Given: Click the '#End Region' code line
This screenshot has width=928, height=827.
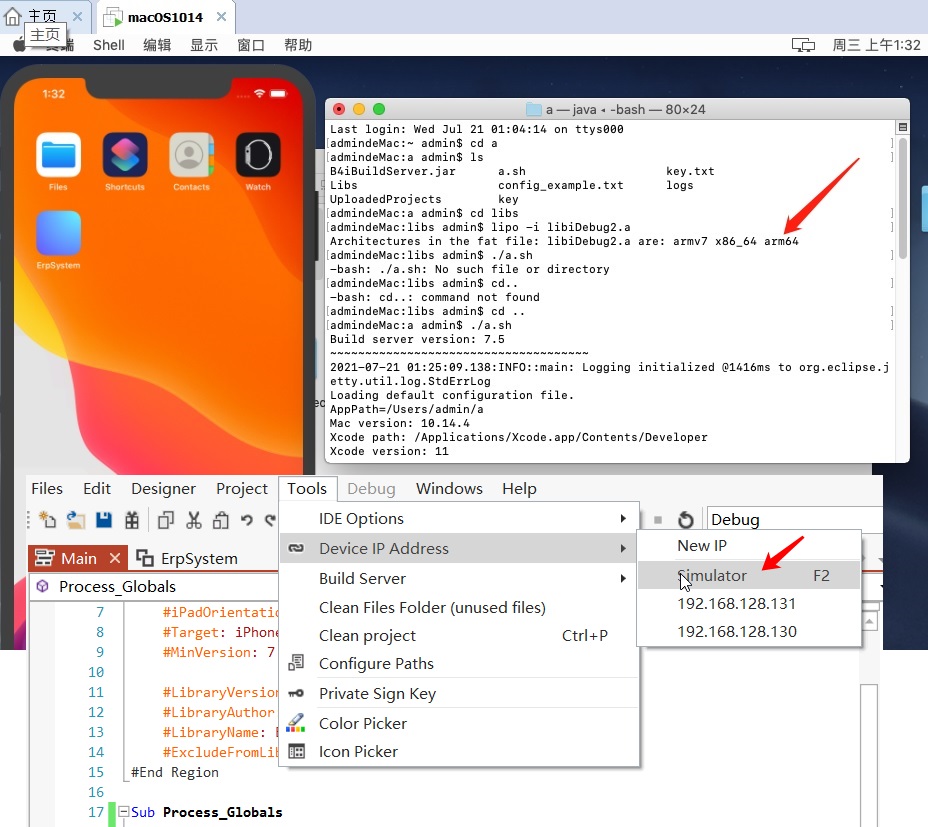Looking at the screenshot, I should (175, 772).
